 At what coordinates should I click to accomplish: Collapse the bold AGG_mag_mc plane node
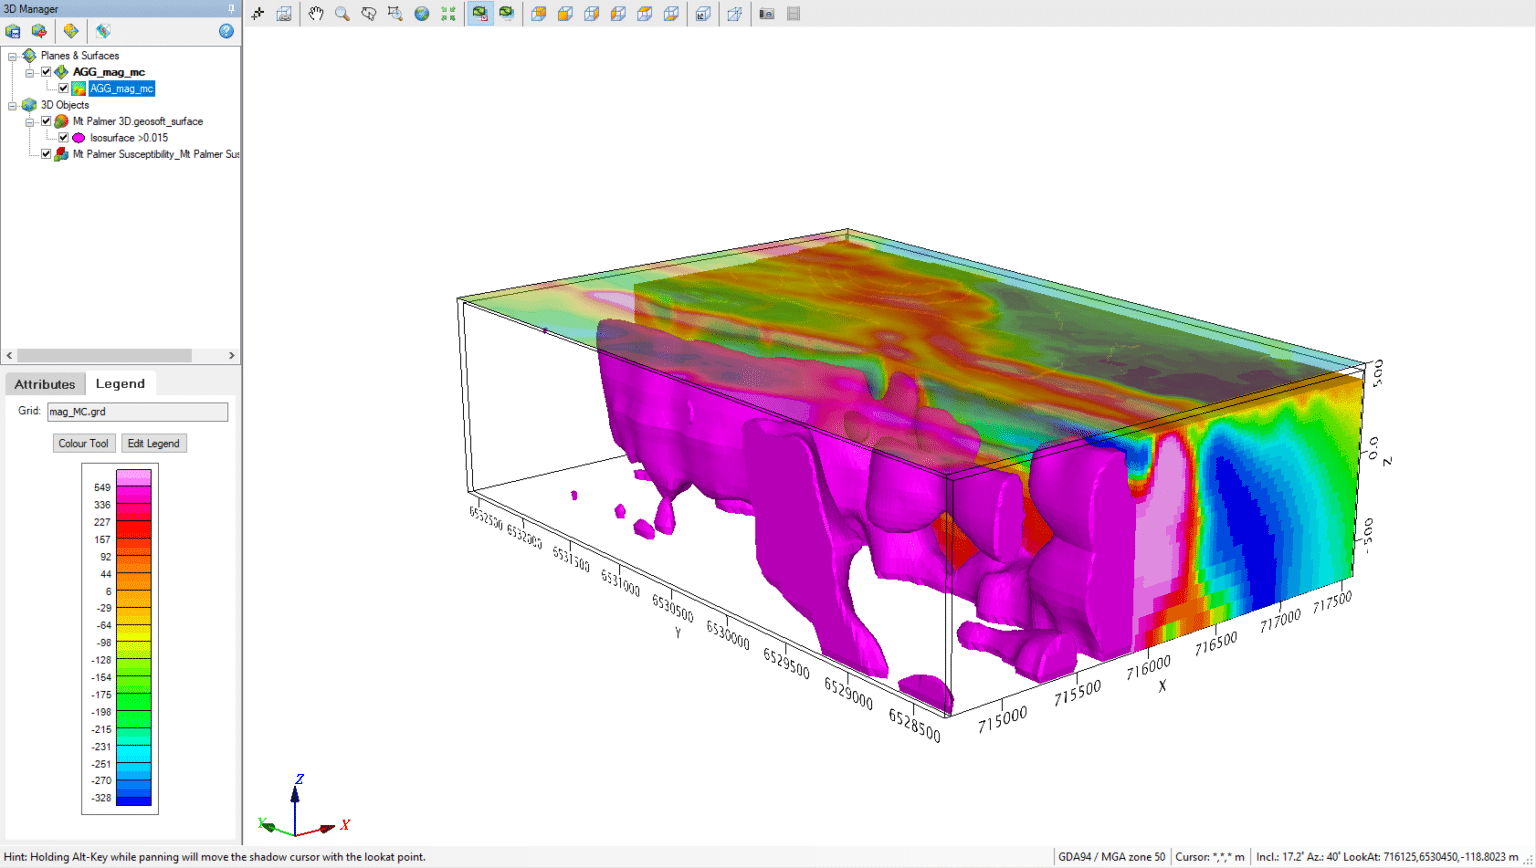pos(30,72)
